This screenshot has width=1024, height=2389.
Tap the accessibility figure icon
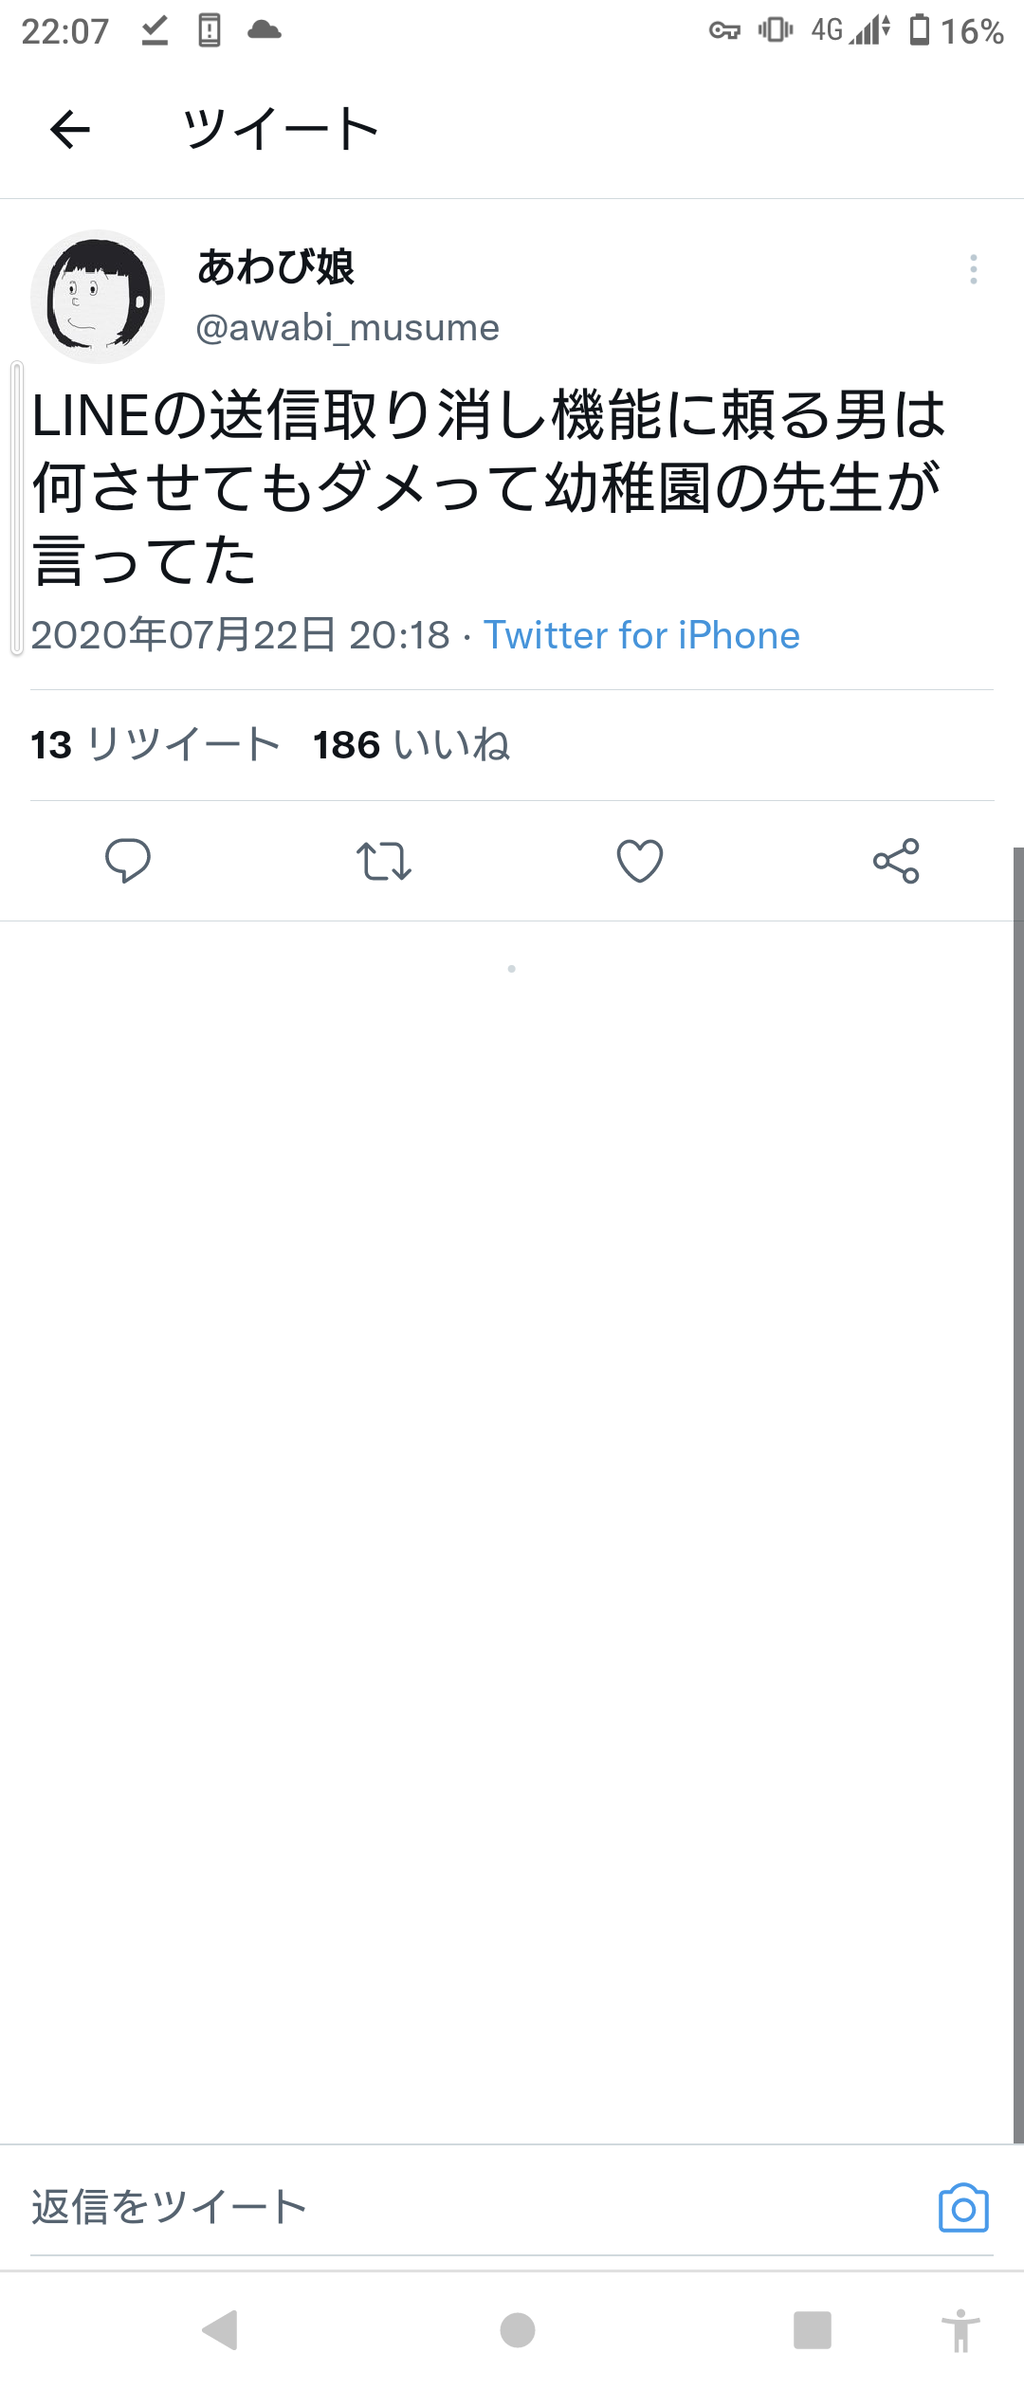pyautogui.click(x=960, y=2330)
